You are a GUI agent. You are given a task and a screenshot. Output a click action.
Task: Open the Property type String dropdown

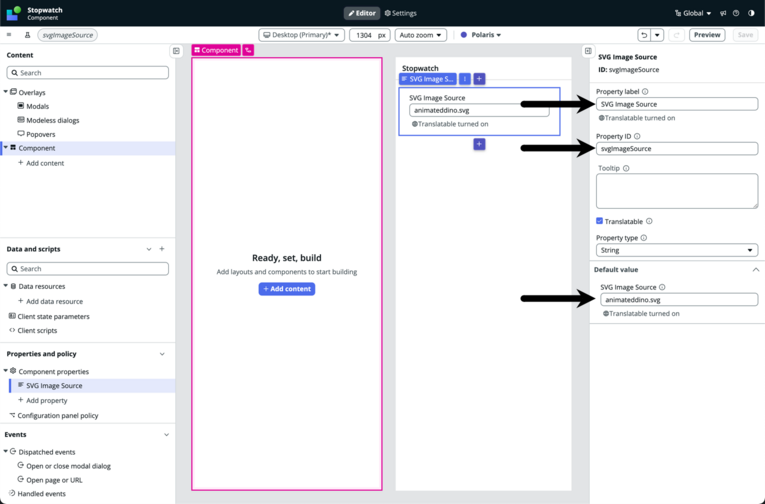point(677,250)
